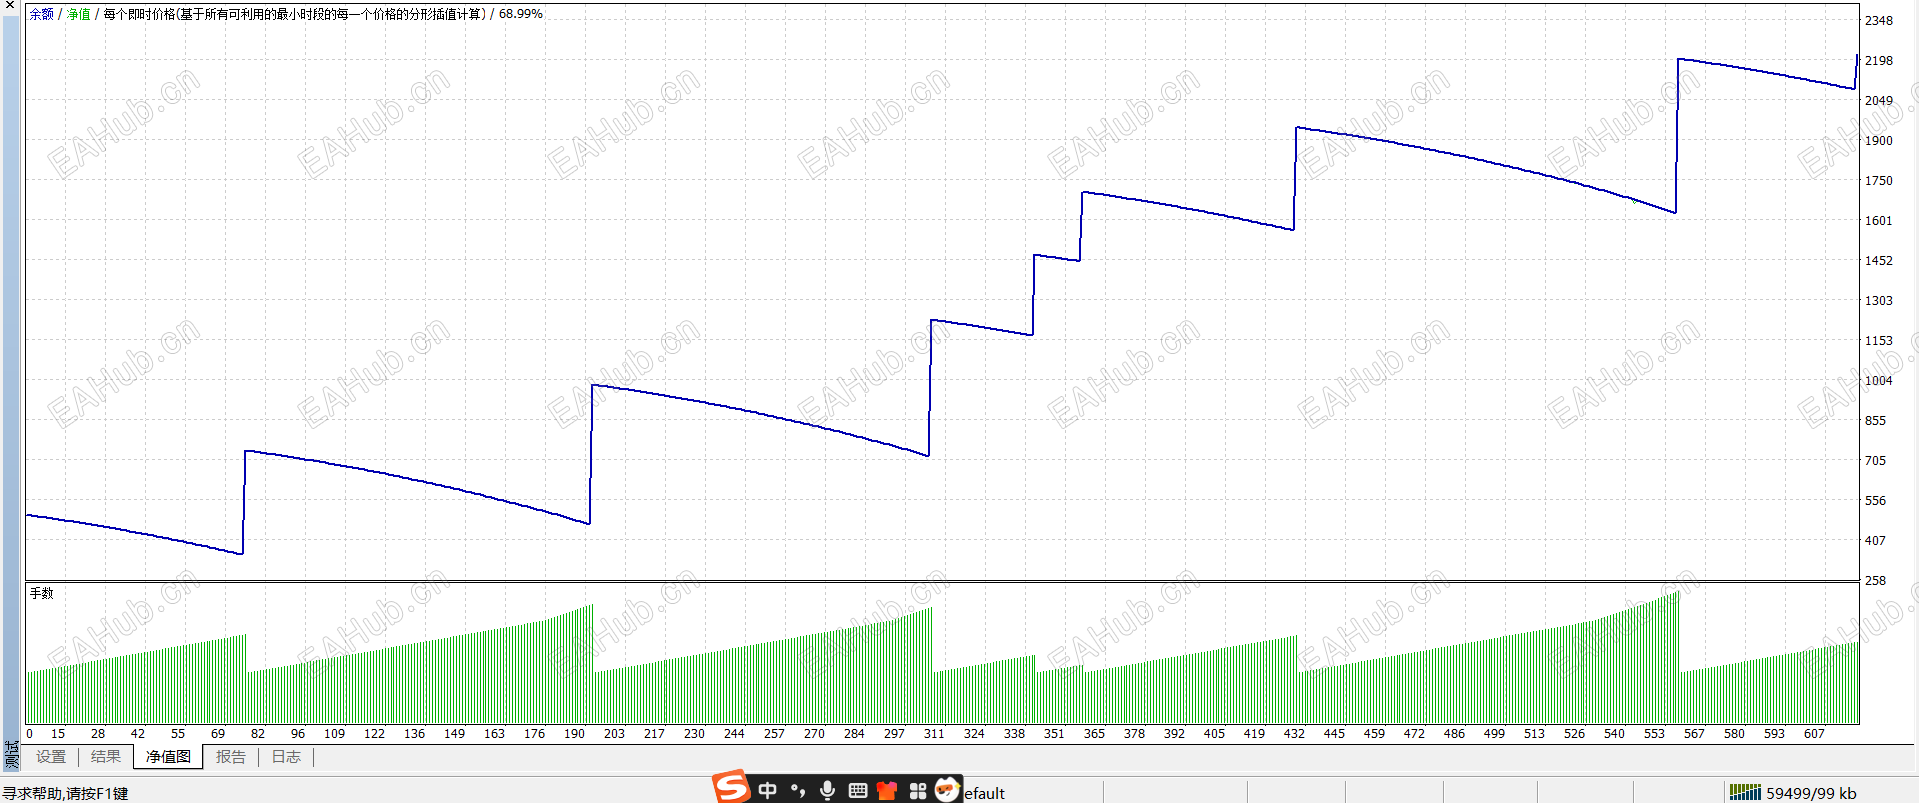Switch to the 日志 journal tab
Image resolution: width=1919 pixels, height=803 pixels.
(286, 757)
